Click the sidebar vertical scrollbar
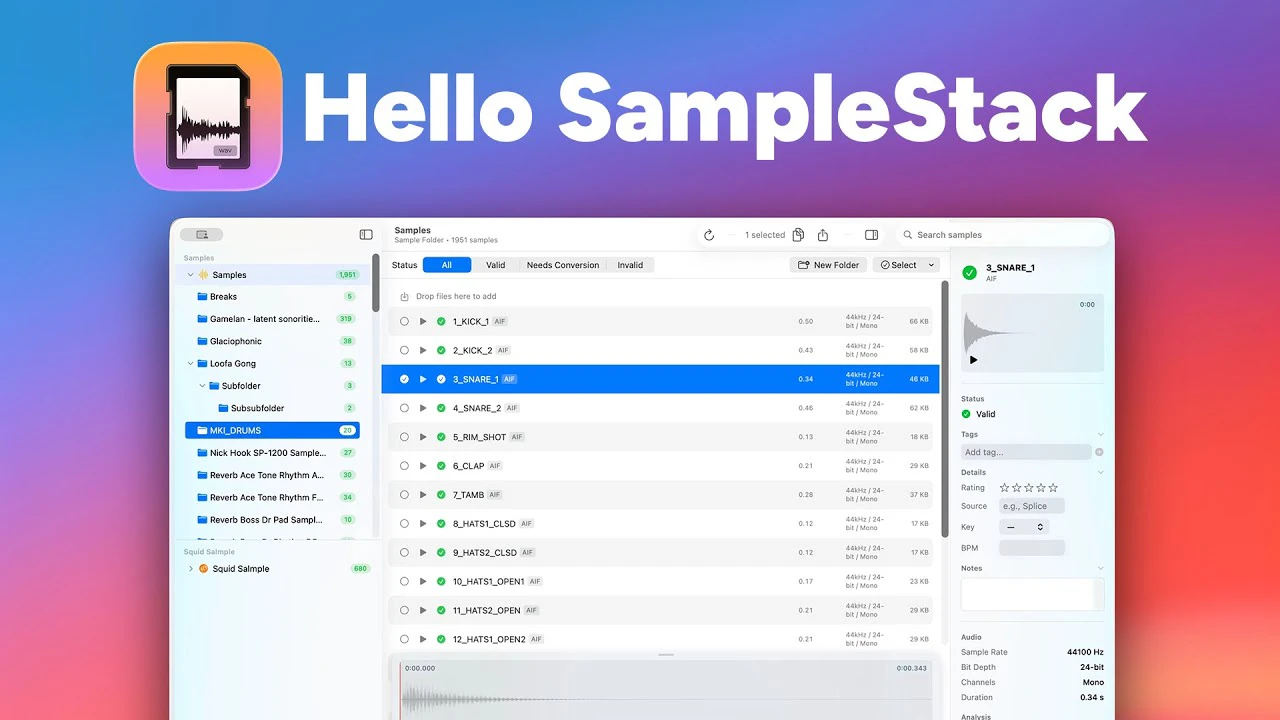The image size is (1280, 720). click(376, 283)
